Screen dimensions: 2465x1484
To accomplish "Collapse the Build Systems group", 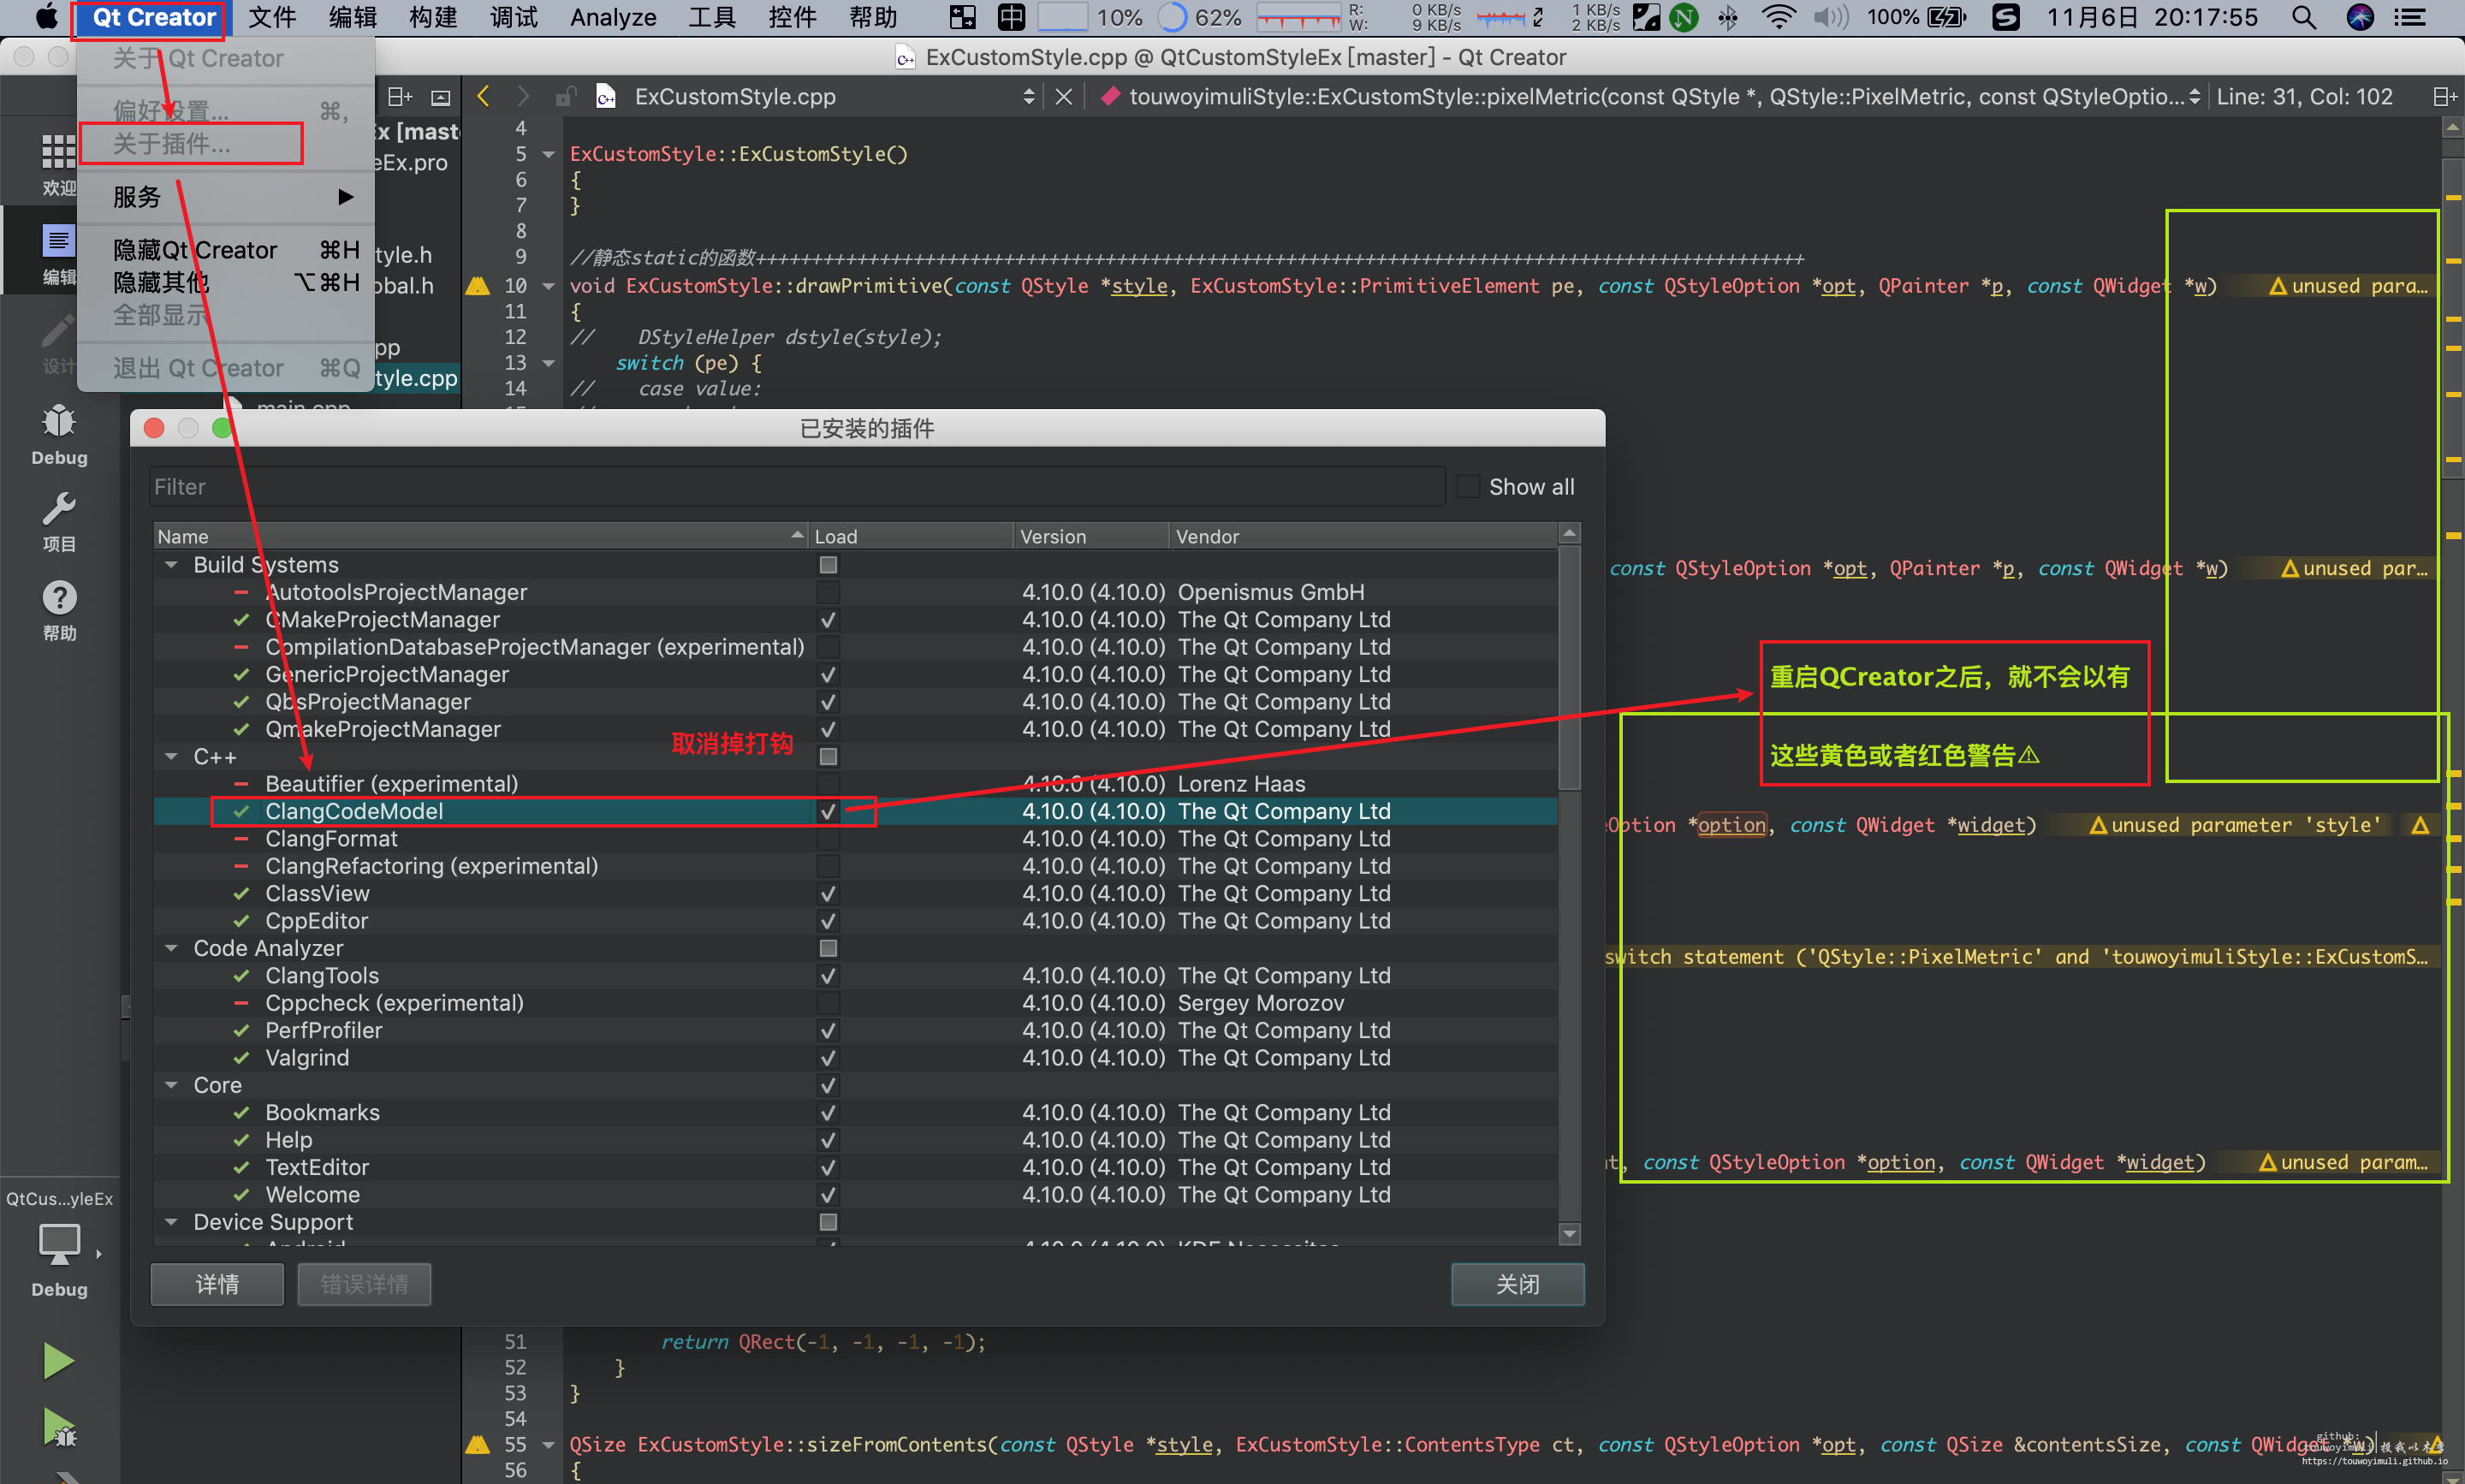I will point(172,565).
